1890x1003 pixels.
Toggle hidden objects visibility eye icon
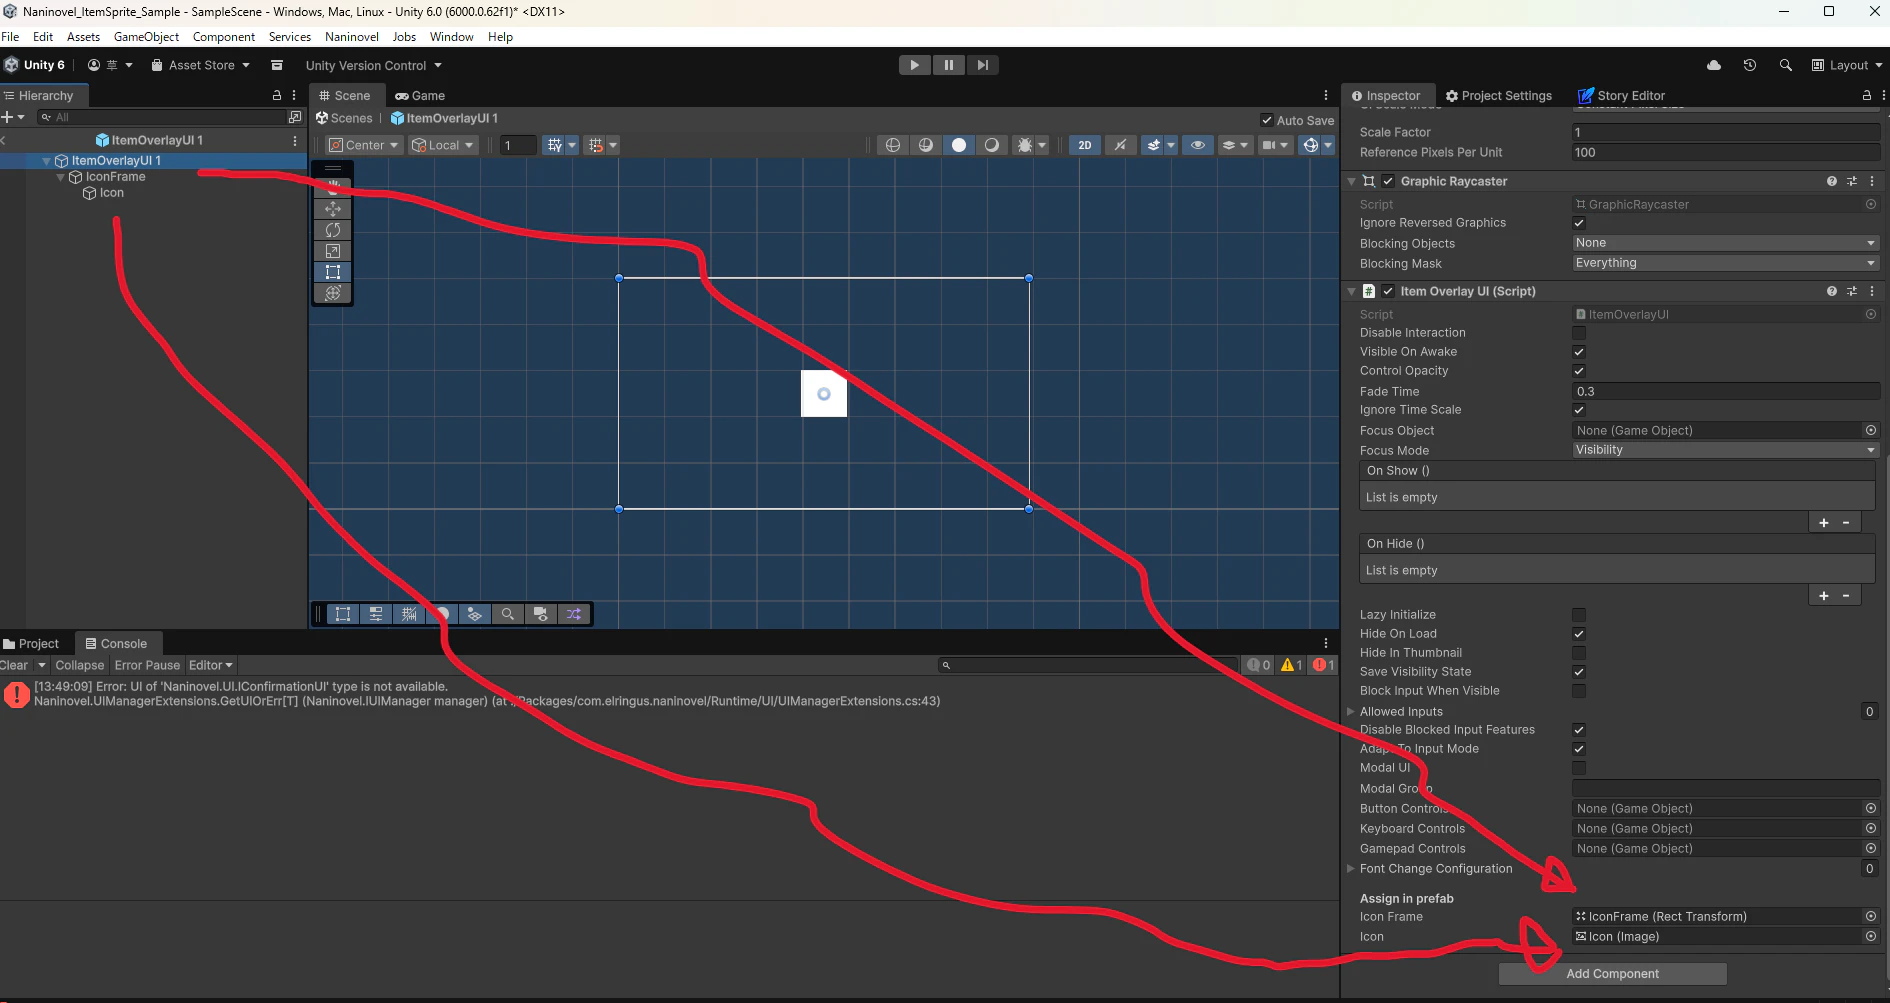pos(1198,145)
